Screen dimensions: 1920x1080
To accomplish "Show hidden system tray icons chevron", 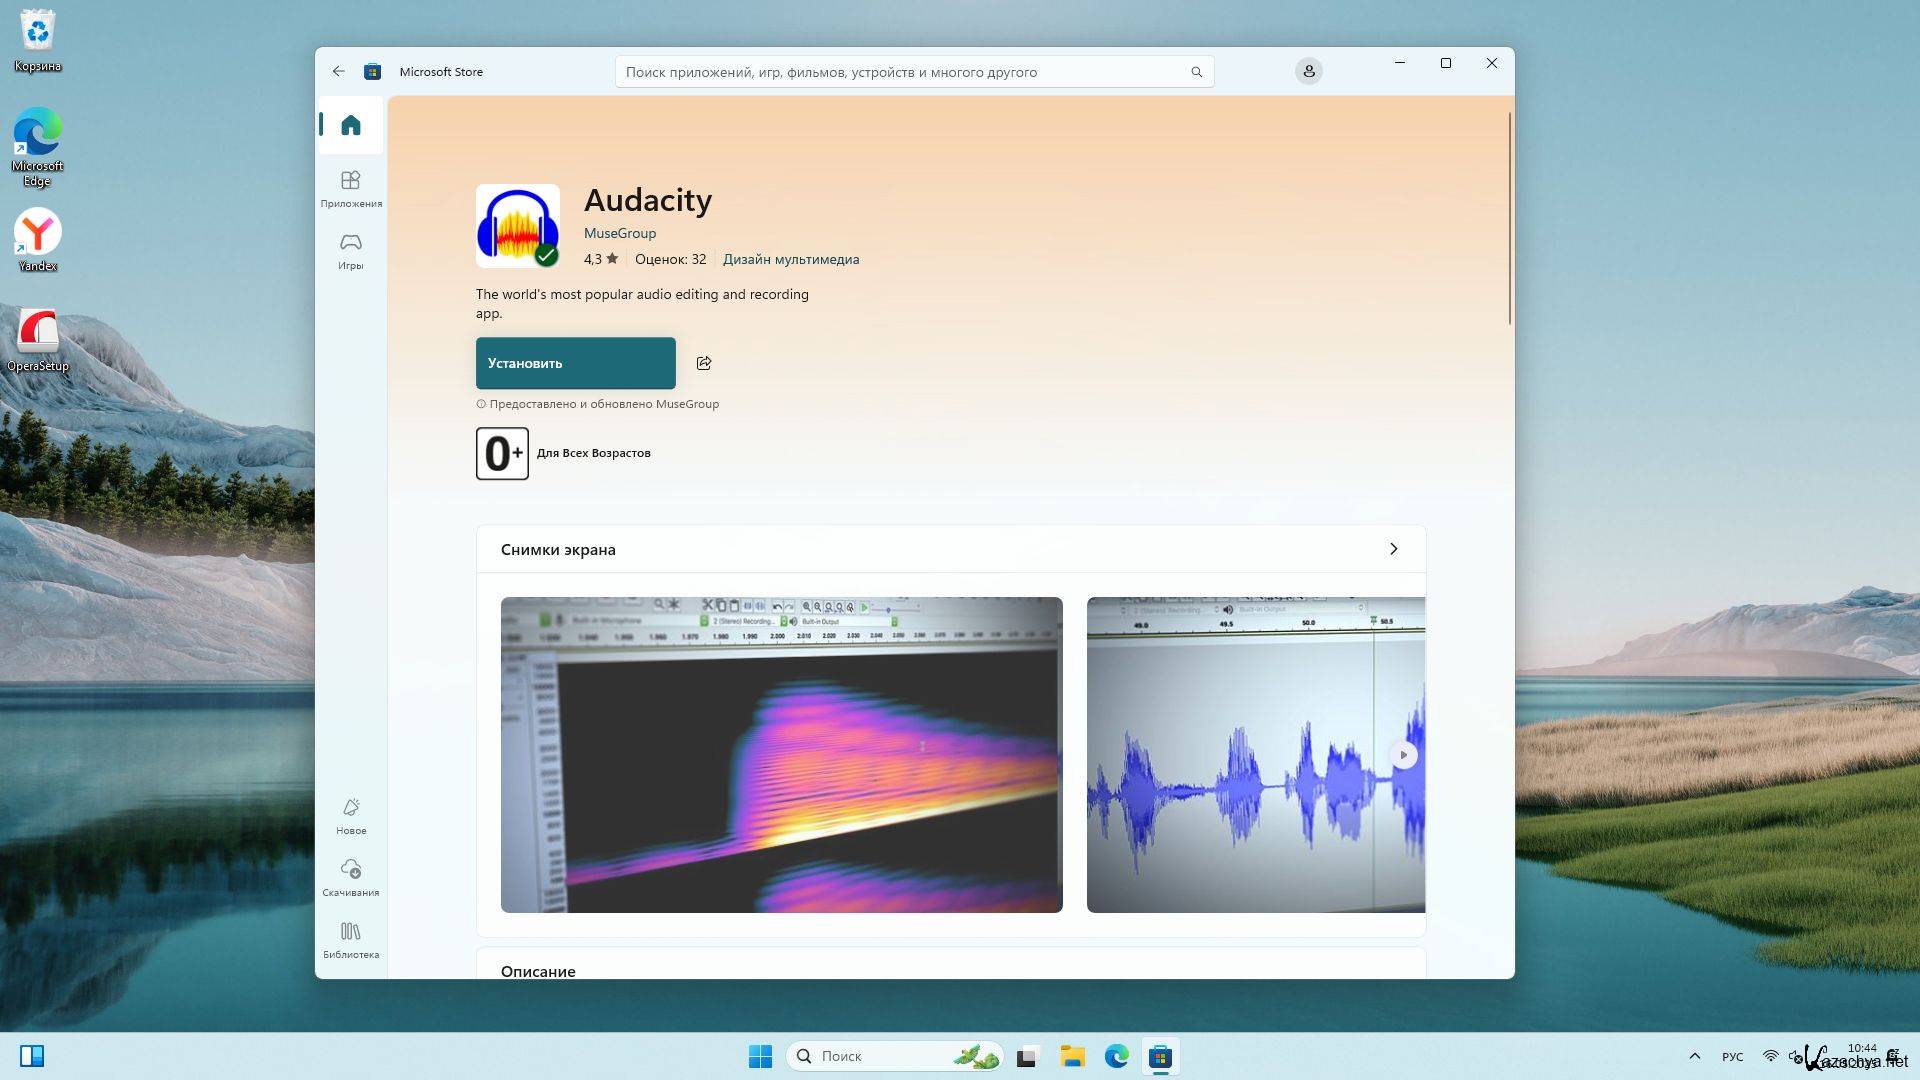I will tap(1694, 1056).
